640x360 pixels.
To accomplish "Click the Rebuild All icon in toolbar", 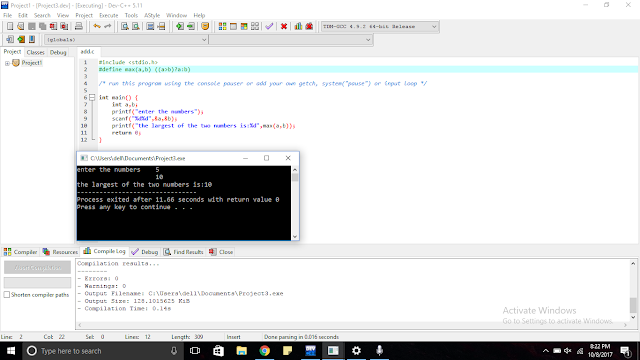I will pos(255,27).
